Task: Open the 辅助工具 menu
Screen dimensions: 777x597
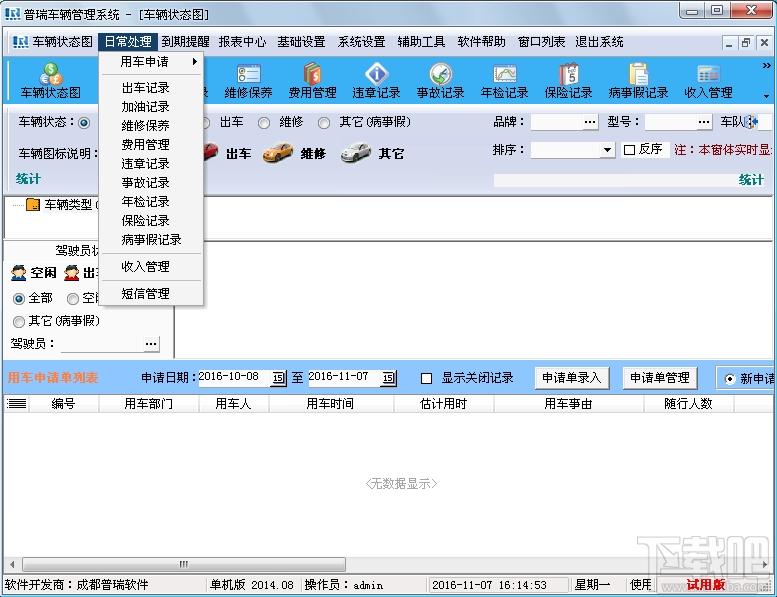Action: pos(421,42)
